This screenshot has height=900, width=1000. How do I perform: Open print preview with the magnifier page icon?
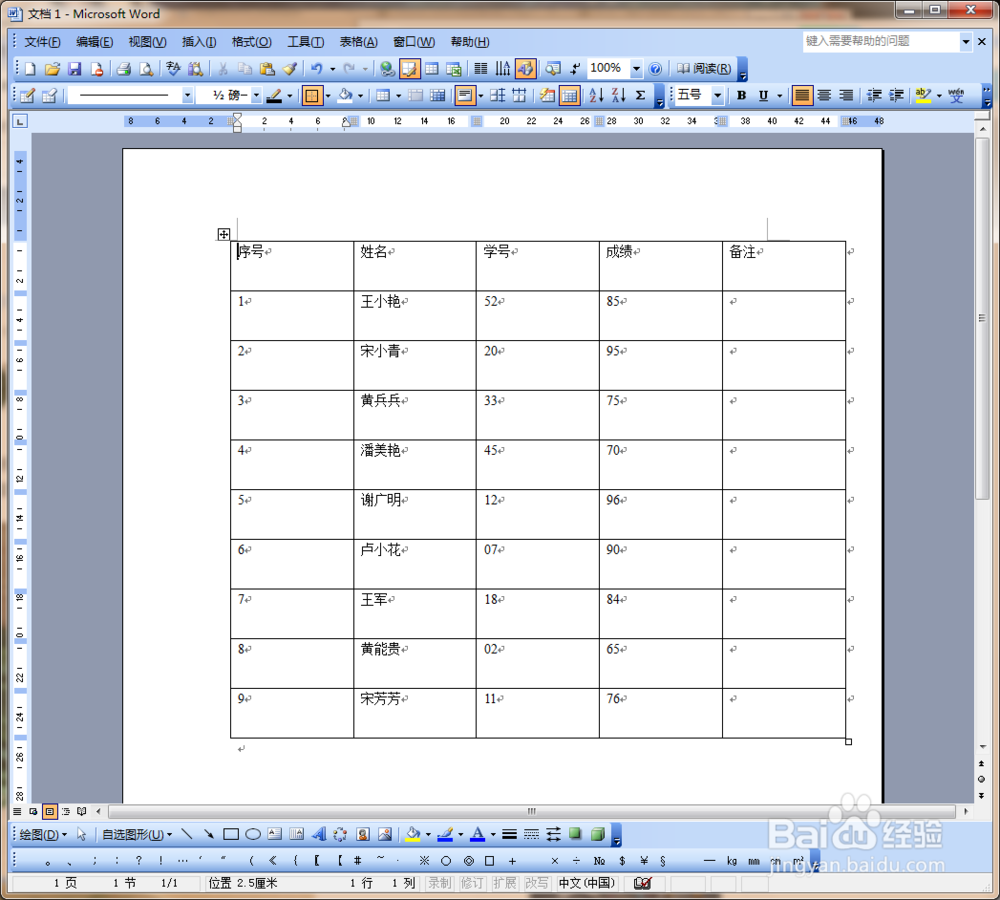pyautogui.click(x=146, y=69)
